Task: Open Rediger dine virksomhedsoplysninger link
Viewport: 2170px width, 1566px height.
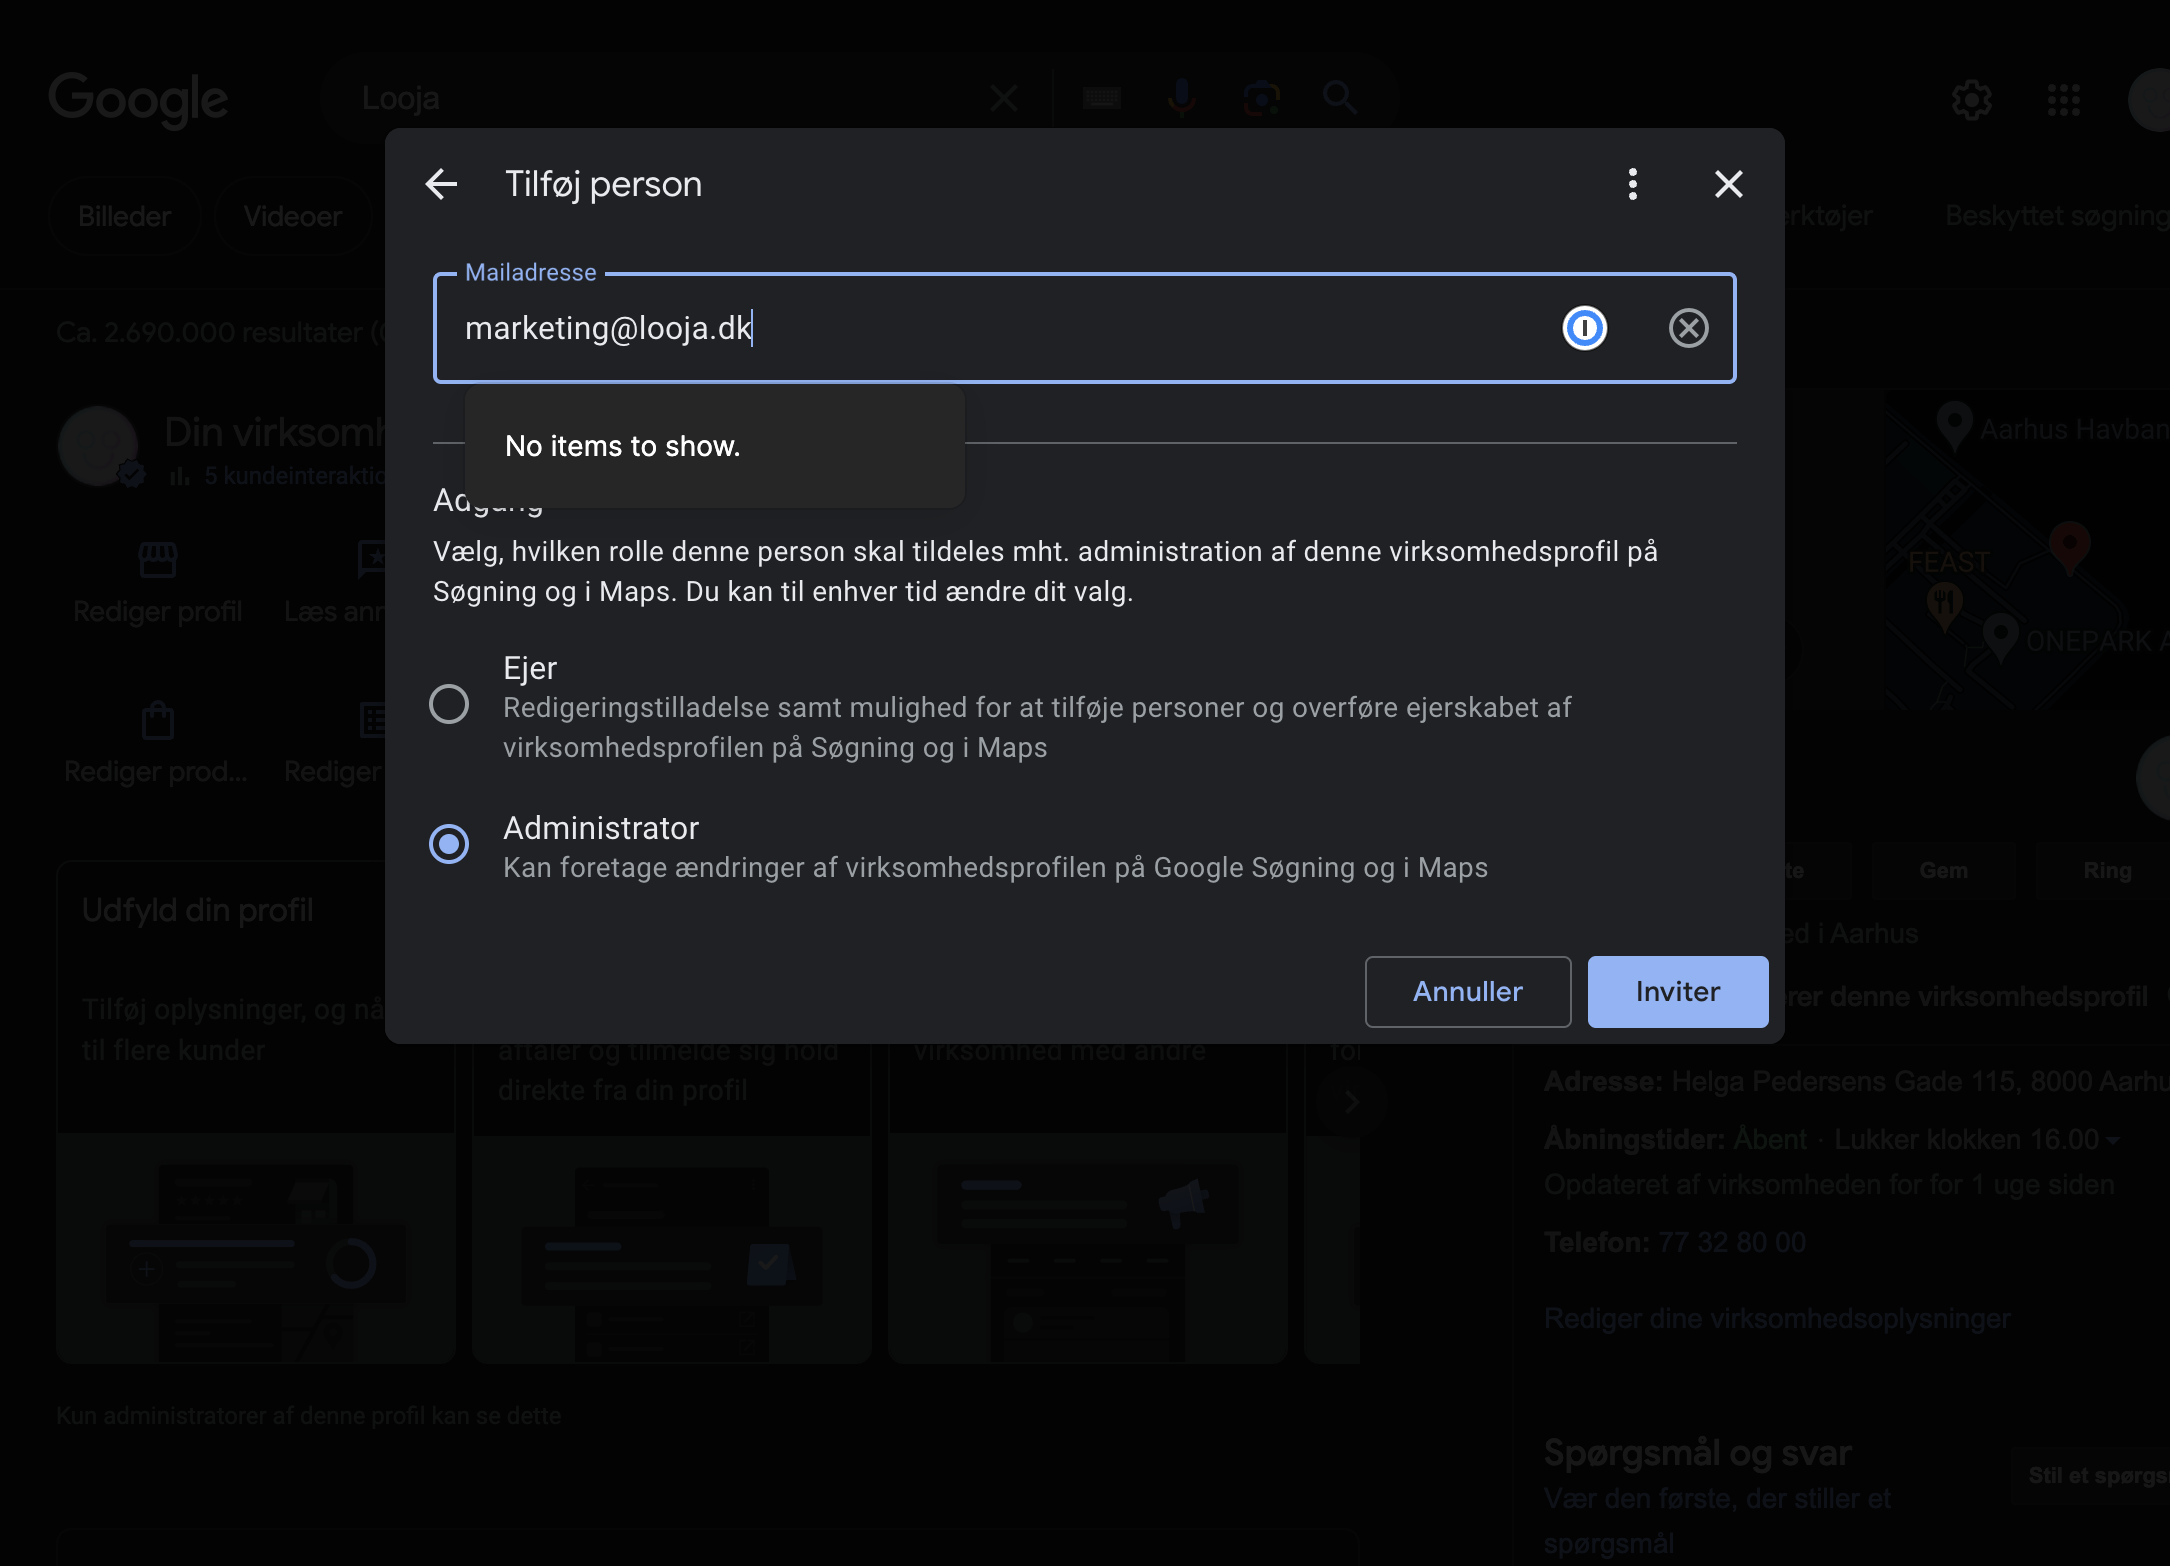Action: 1777,1318
